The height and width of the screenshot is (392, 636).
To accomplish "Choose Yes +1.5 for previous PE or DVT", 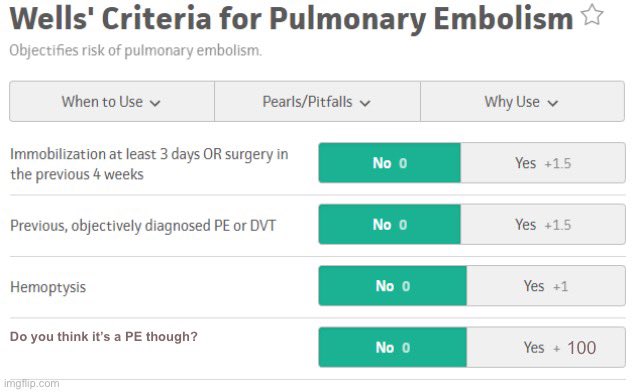I will pos(543,224).
